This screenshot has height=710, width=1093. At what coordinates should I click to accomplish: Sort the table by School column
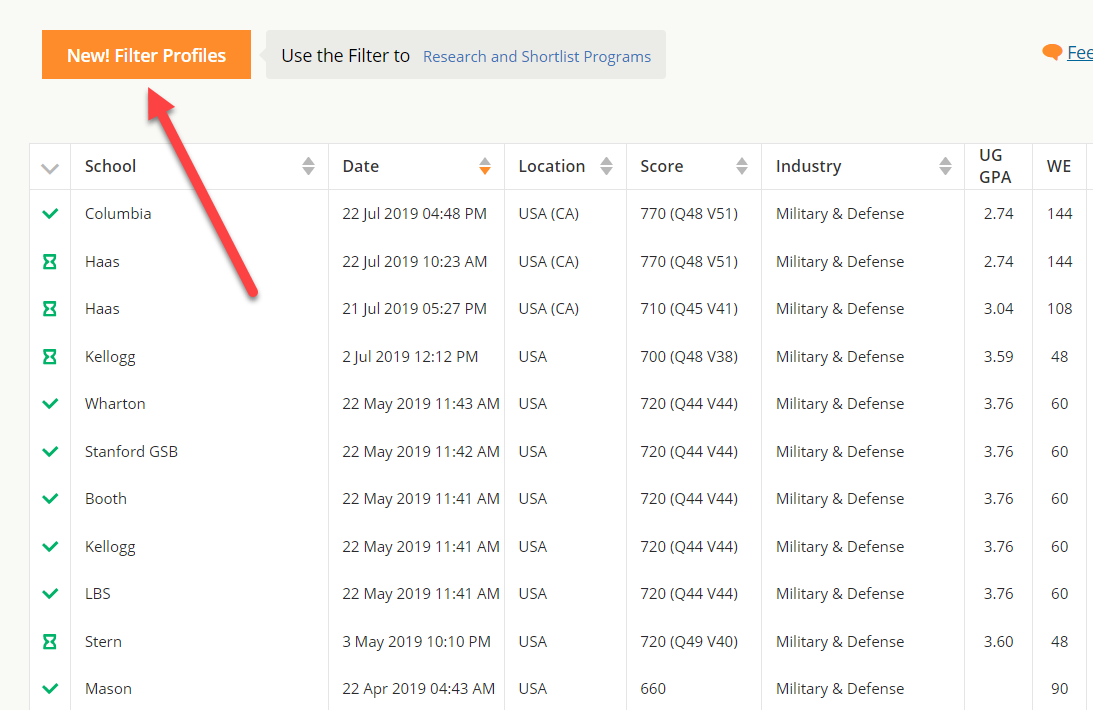tap(308, 166)
